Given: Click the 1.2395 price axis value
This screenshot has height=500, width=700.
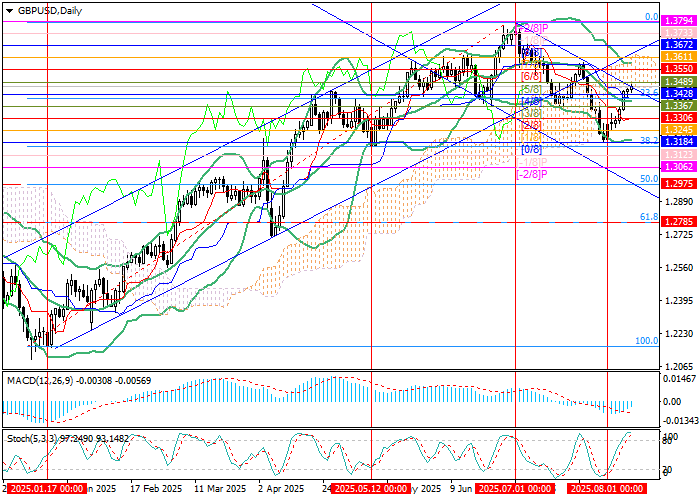Looking at the screenshot, I should tap(679, 301).
